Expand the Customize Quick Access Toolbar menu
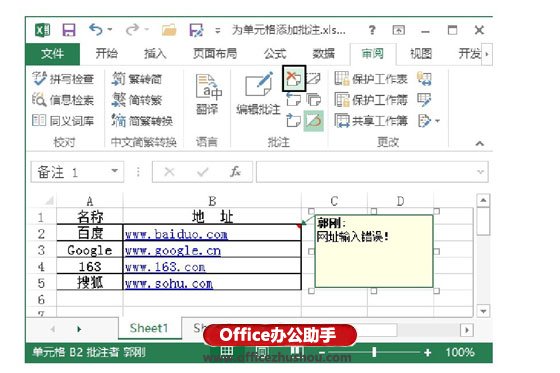 click(x=218, y=31)
